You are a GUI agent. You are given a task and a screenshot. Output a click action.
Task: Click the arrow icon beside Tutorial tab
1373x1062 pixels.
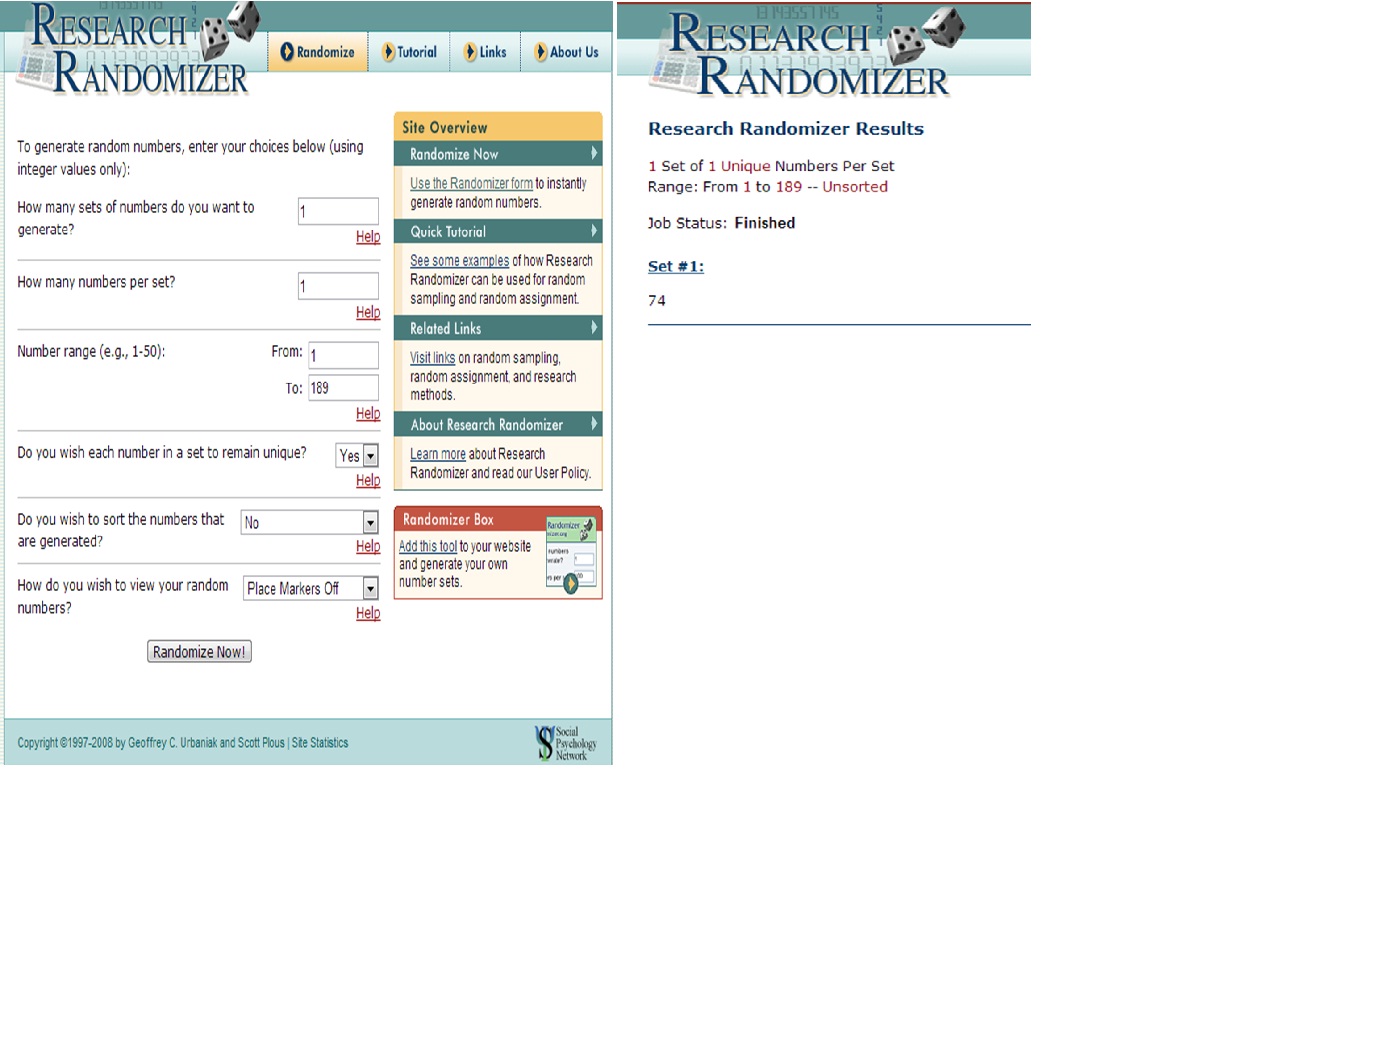click(389, 52)
